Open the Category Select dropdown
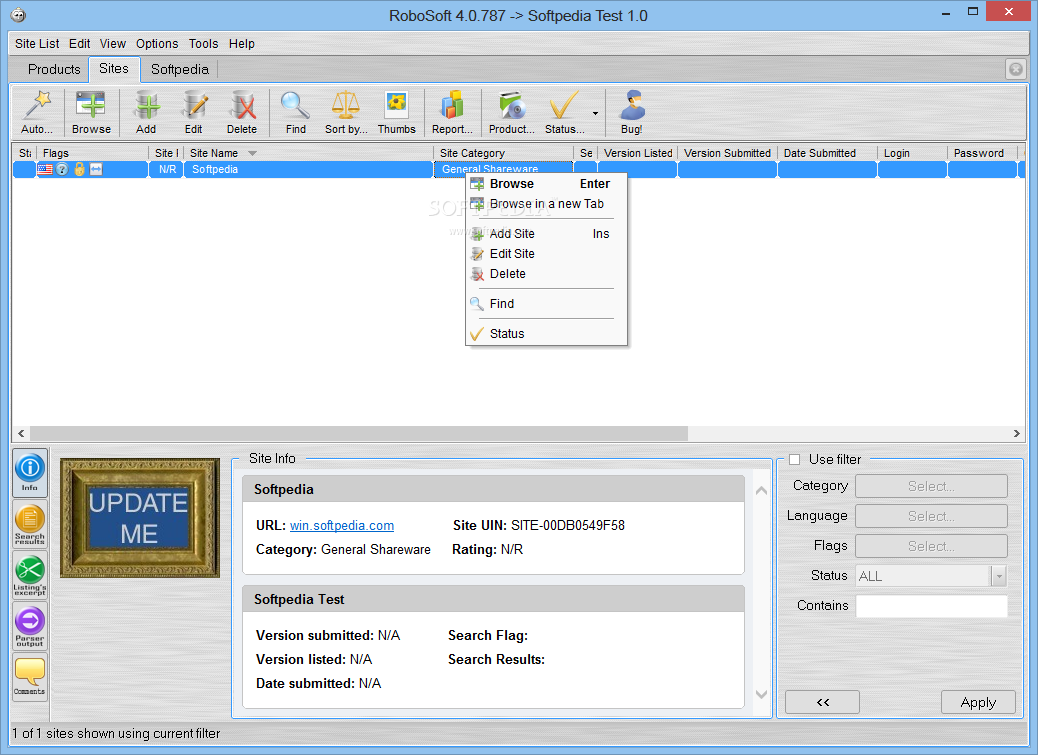The image size is (1038, 755). click(x=931, y=486)
